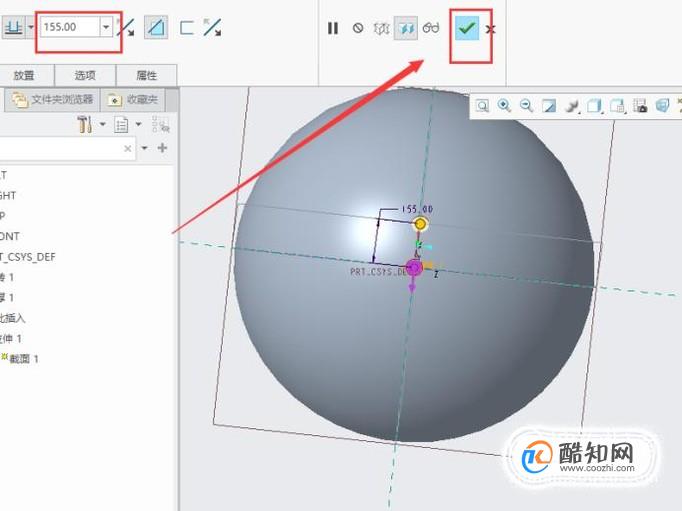Switch to the 文件夹浏览器 folder browser tab

[52, 100]
